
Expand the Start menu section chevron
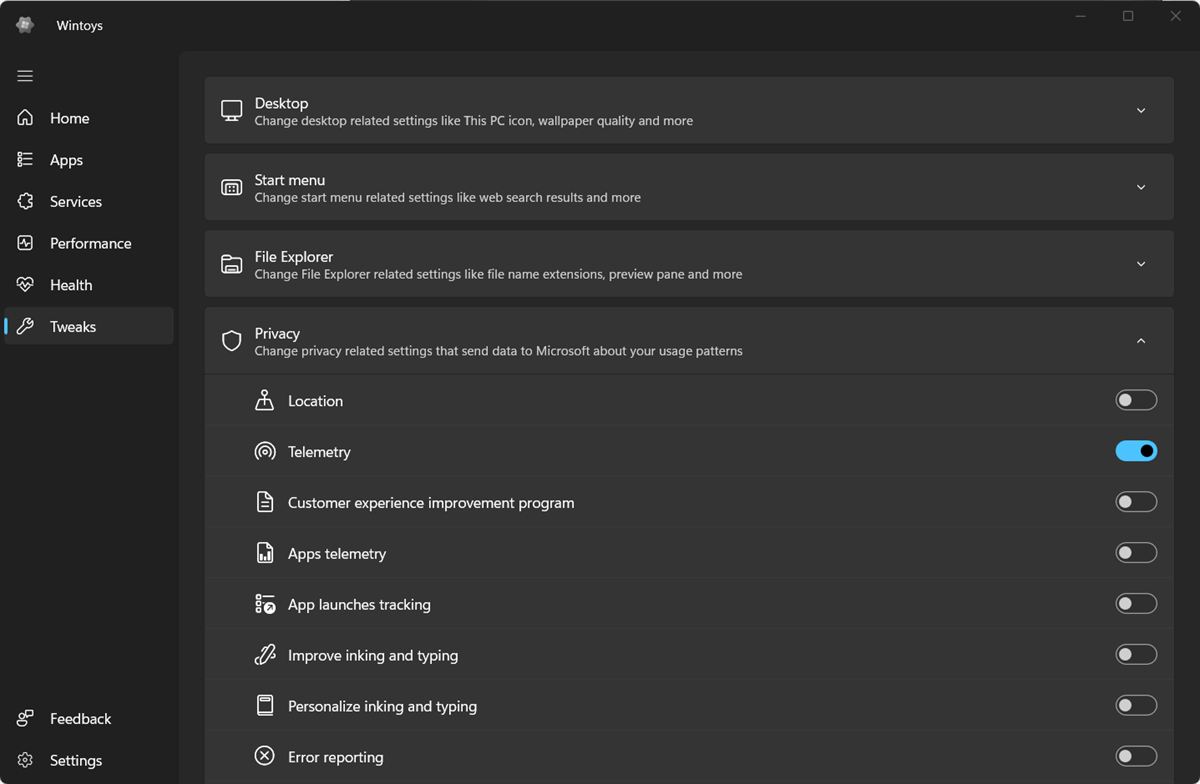point(1141,188)
